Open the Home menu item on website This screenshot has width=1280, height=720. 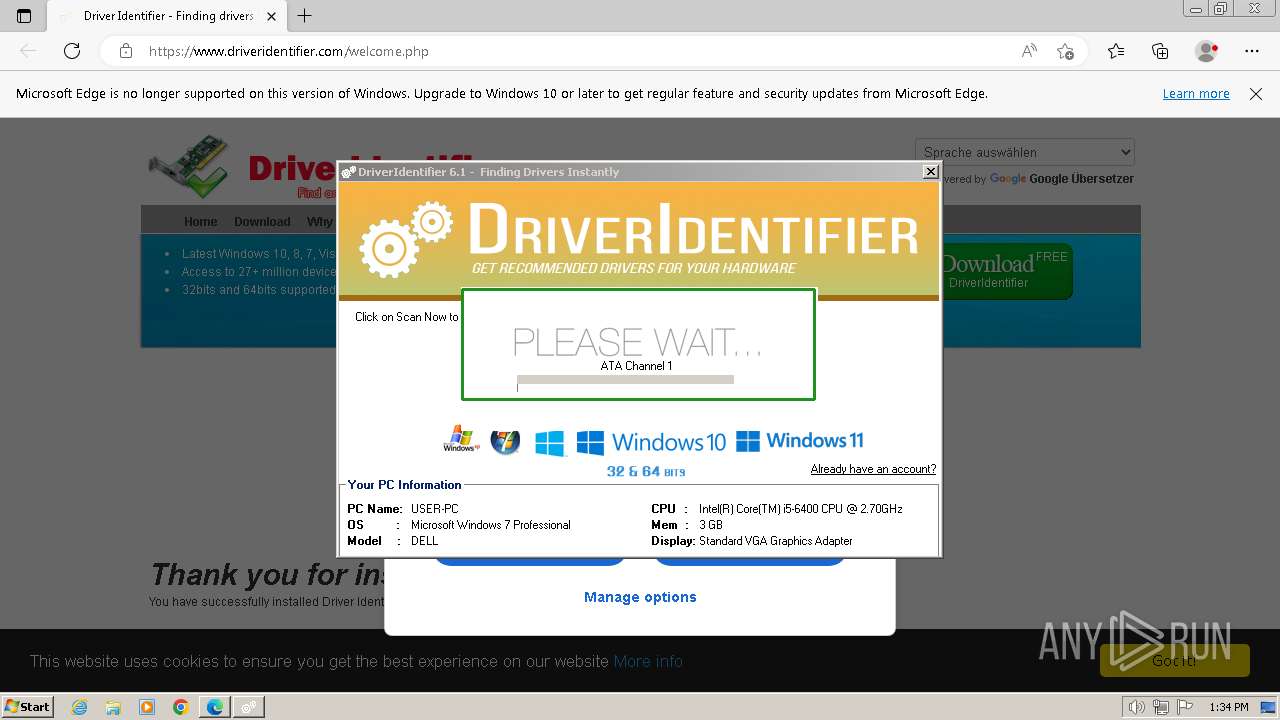200,222
